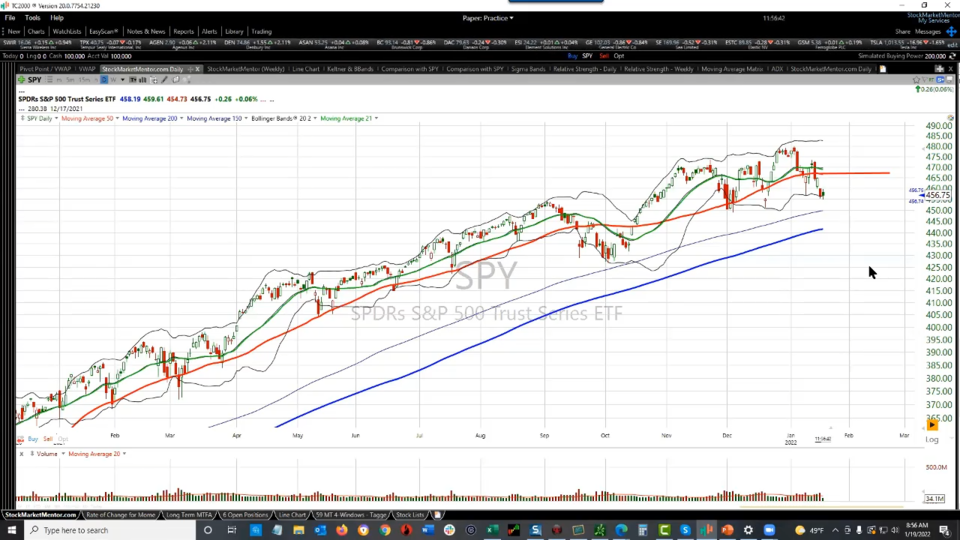960x540 pixels.
Task: Click Windows Start button
Action: point(12,530)
